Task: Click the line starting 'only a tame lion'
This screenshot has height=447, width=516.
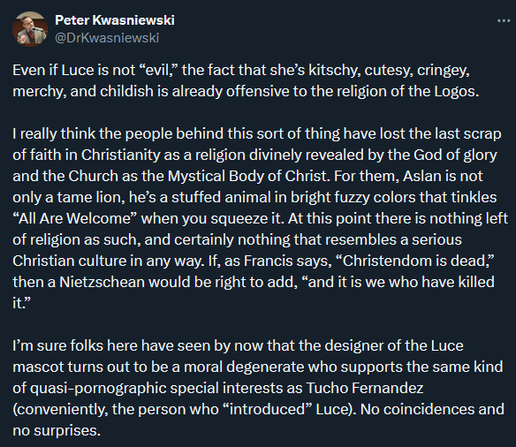Action: [255, 197]
